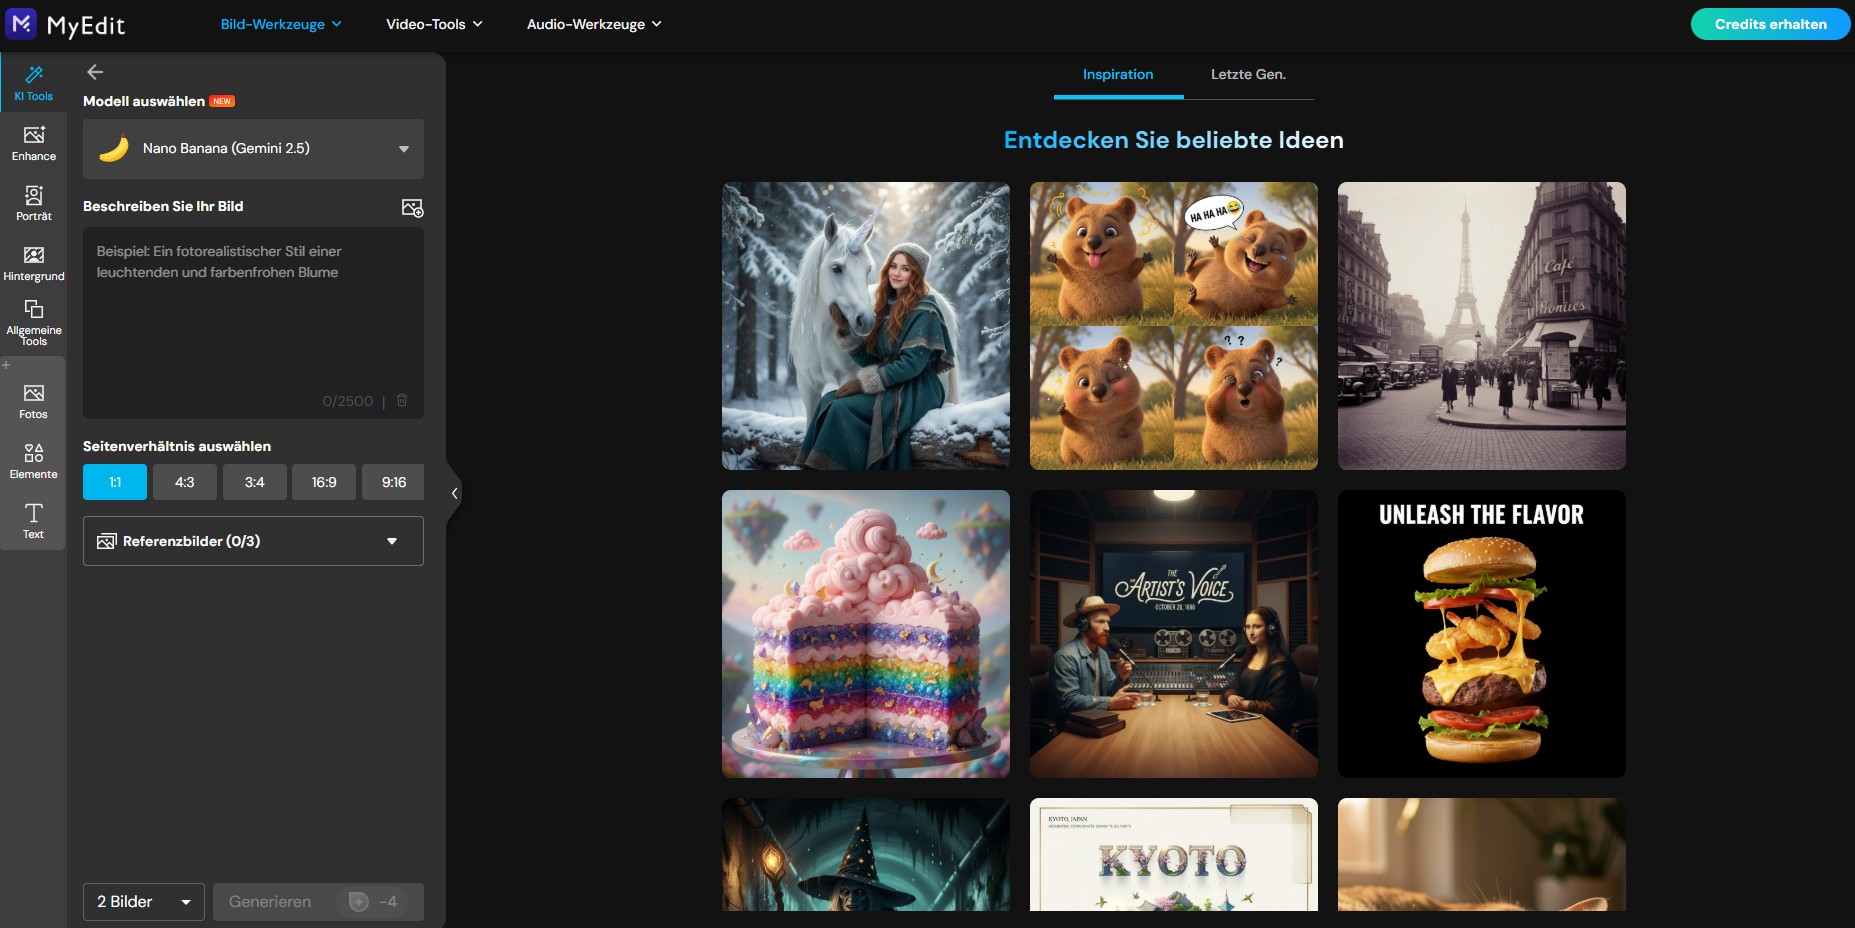Open the Enhance tools
This screenshot has height=928, width=1855.
(x=33, y=143)
